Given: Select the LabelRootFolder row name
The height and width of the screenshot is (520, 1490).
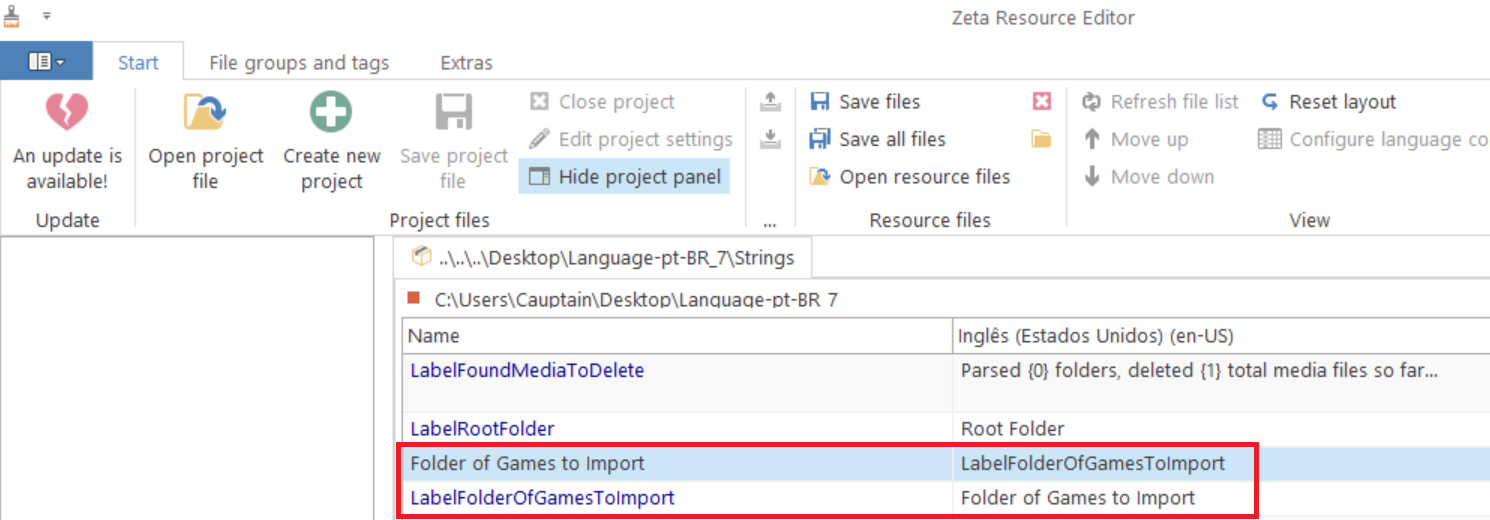Looking at the screenshot, I should pyautogui.click(x=482, y=428).
